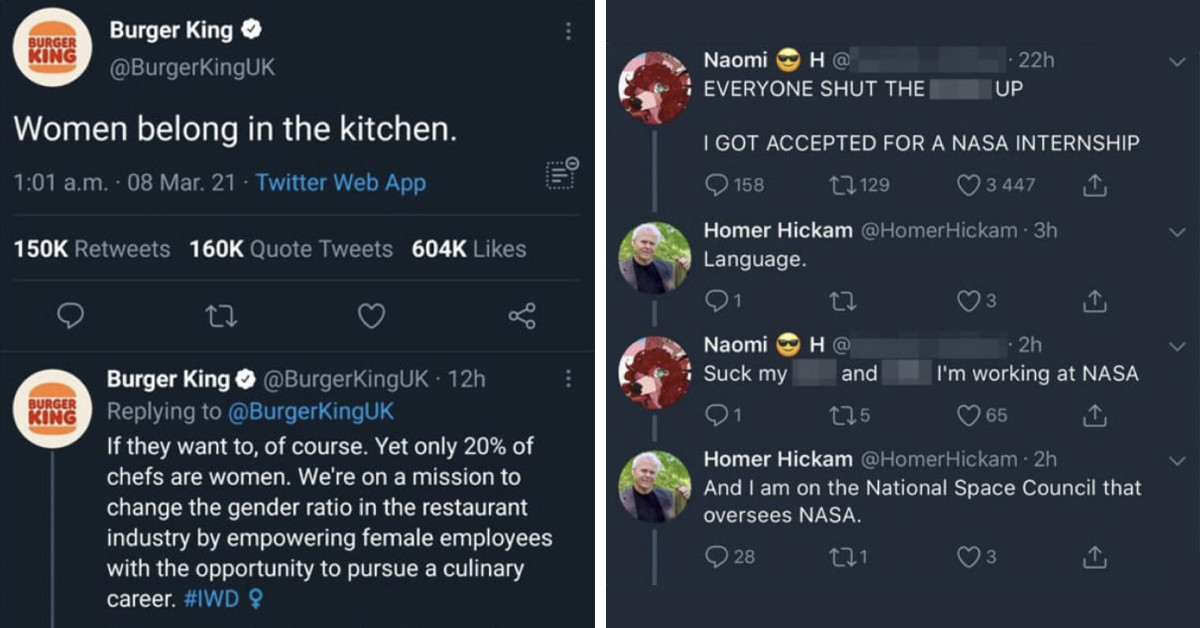The height and width of the screenshot is (628, 1200).
Task: Click Burger King's profile picture
Action: pos(52,47)
